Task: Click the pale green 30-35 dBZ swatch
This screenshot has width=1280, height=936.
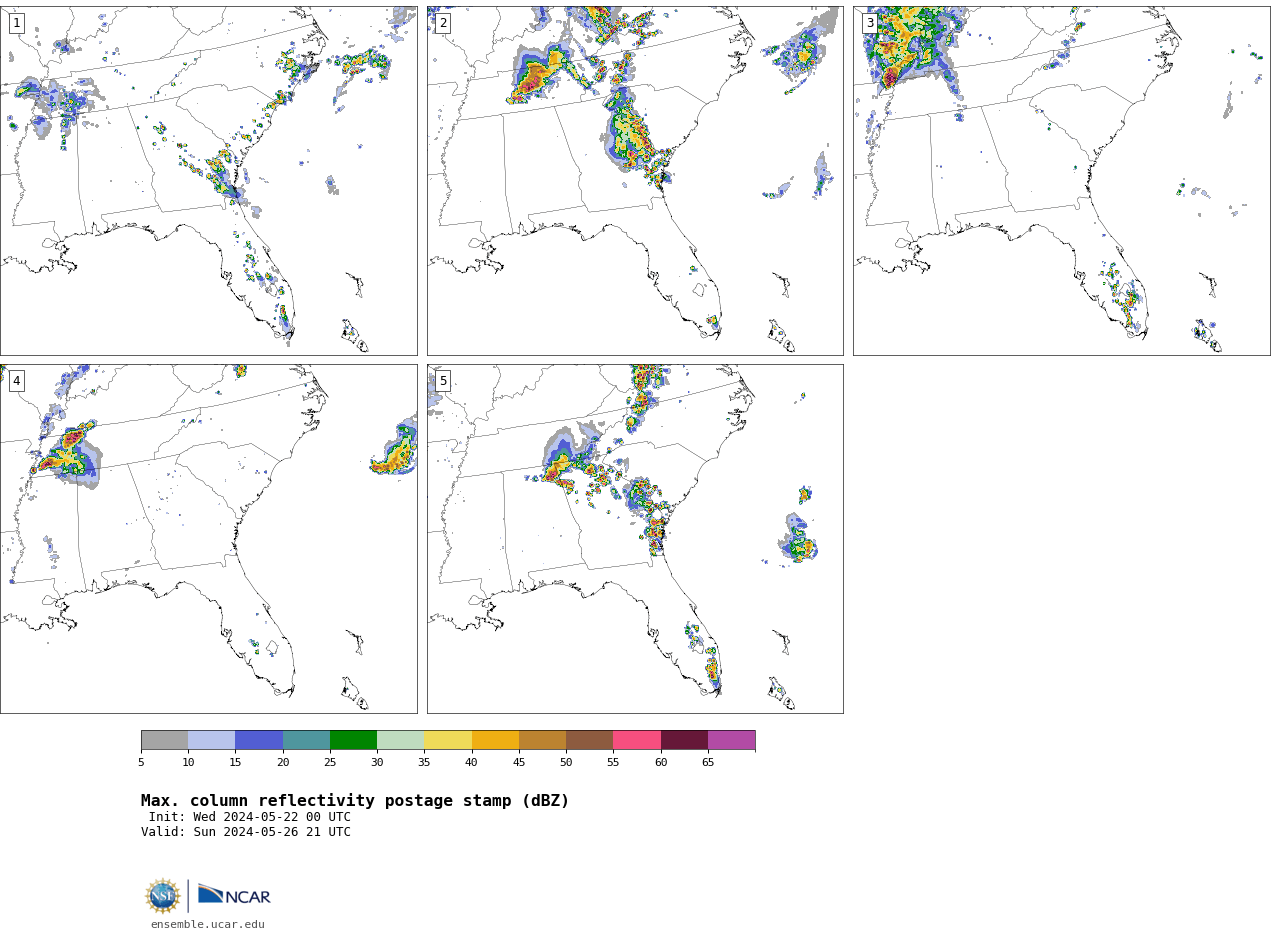Action: pyautogui.click(x=400, y=740)
